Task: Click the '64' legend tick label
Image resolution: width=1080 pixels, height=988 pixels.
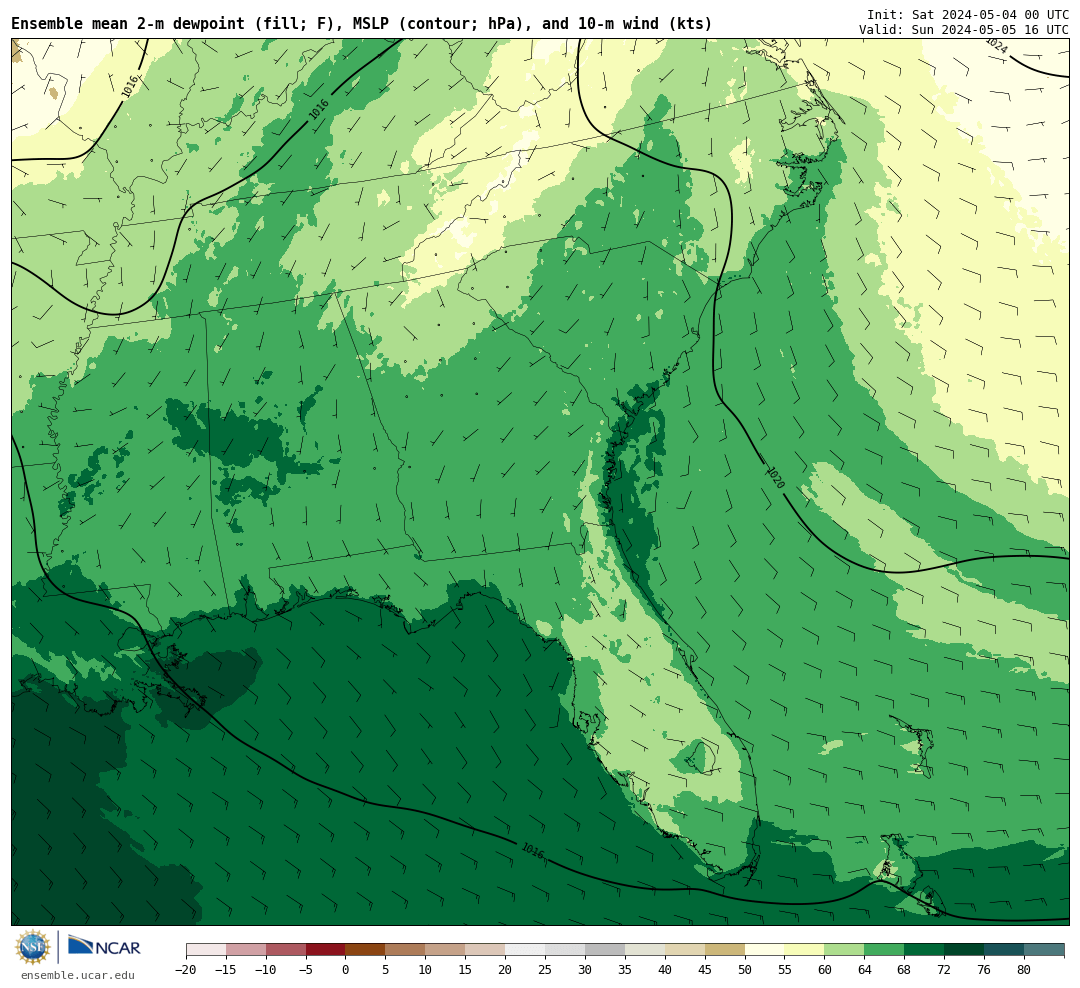Action: pyautogui.click(x=864, y=969)
